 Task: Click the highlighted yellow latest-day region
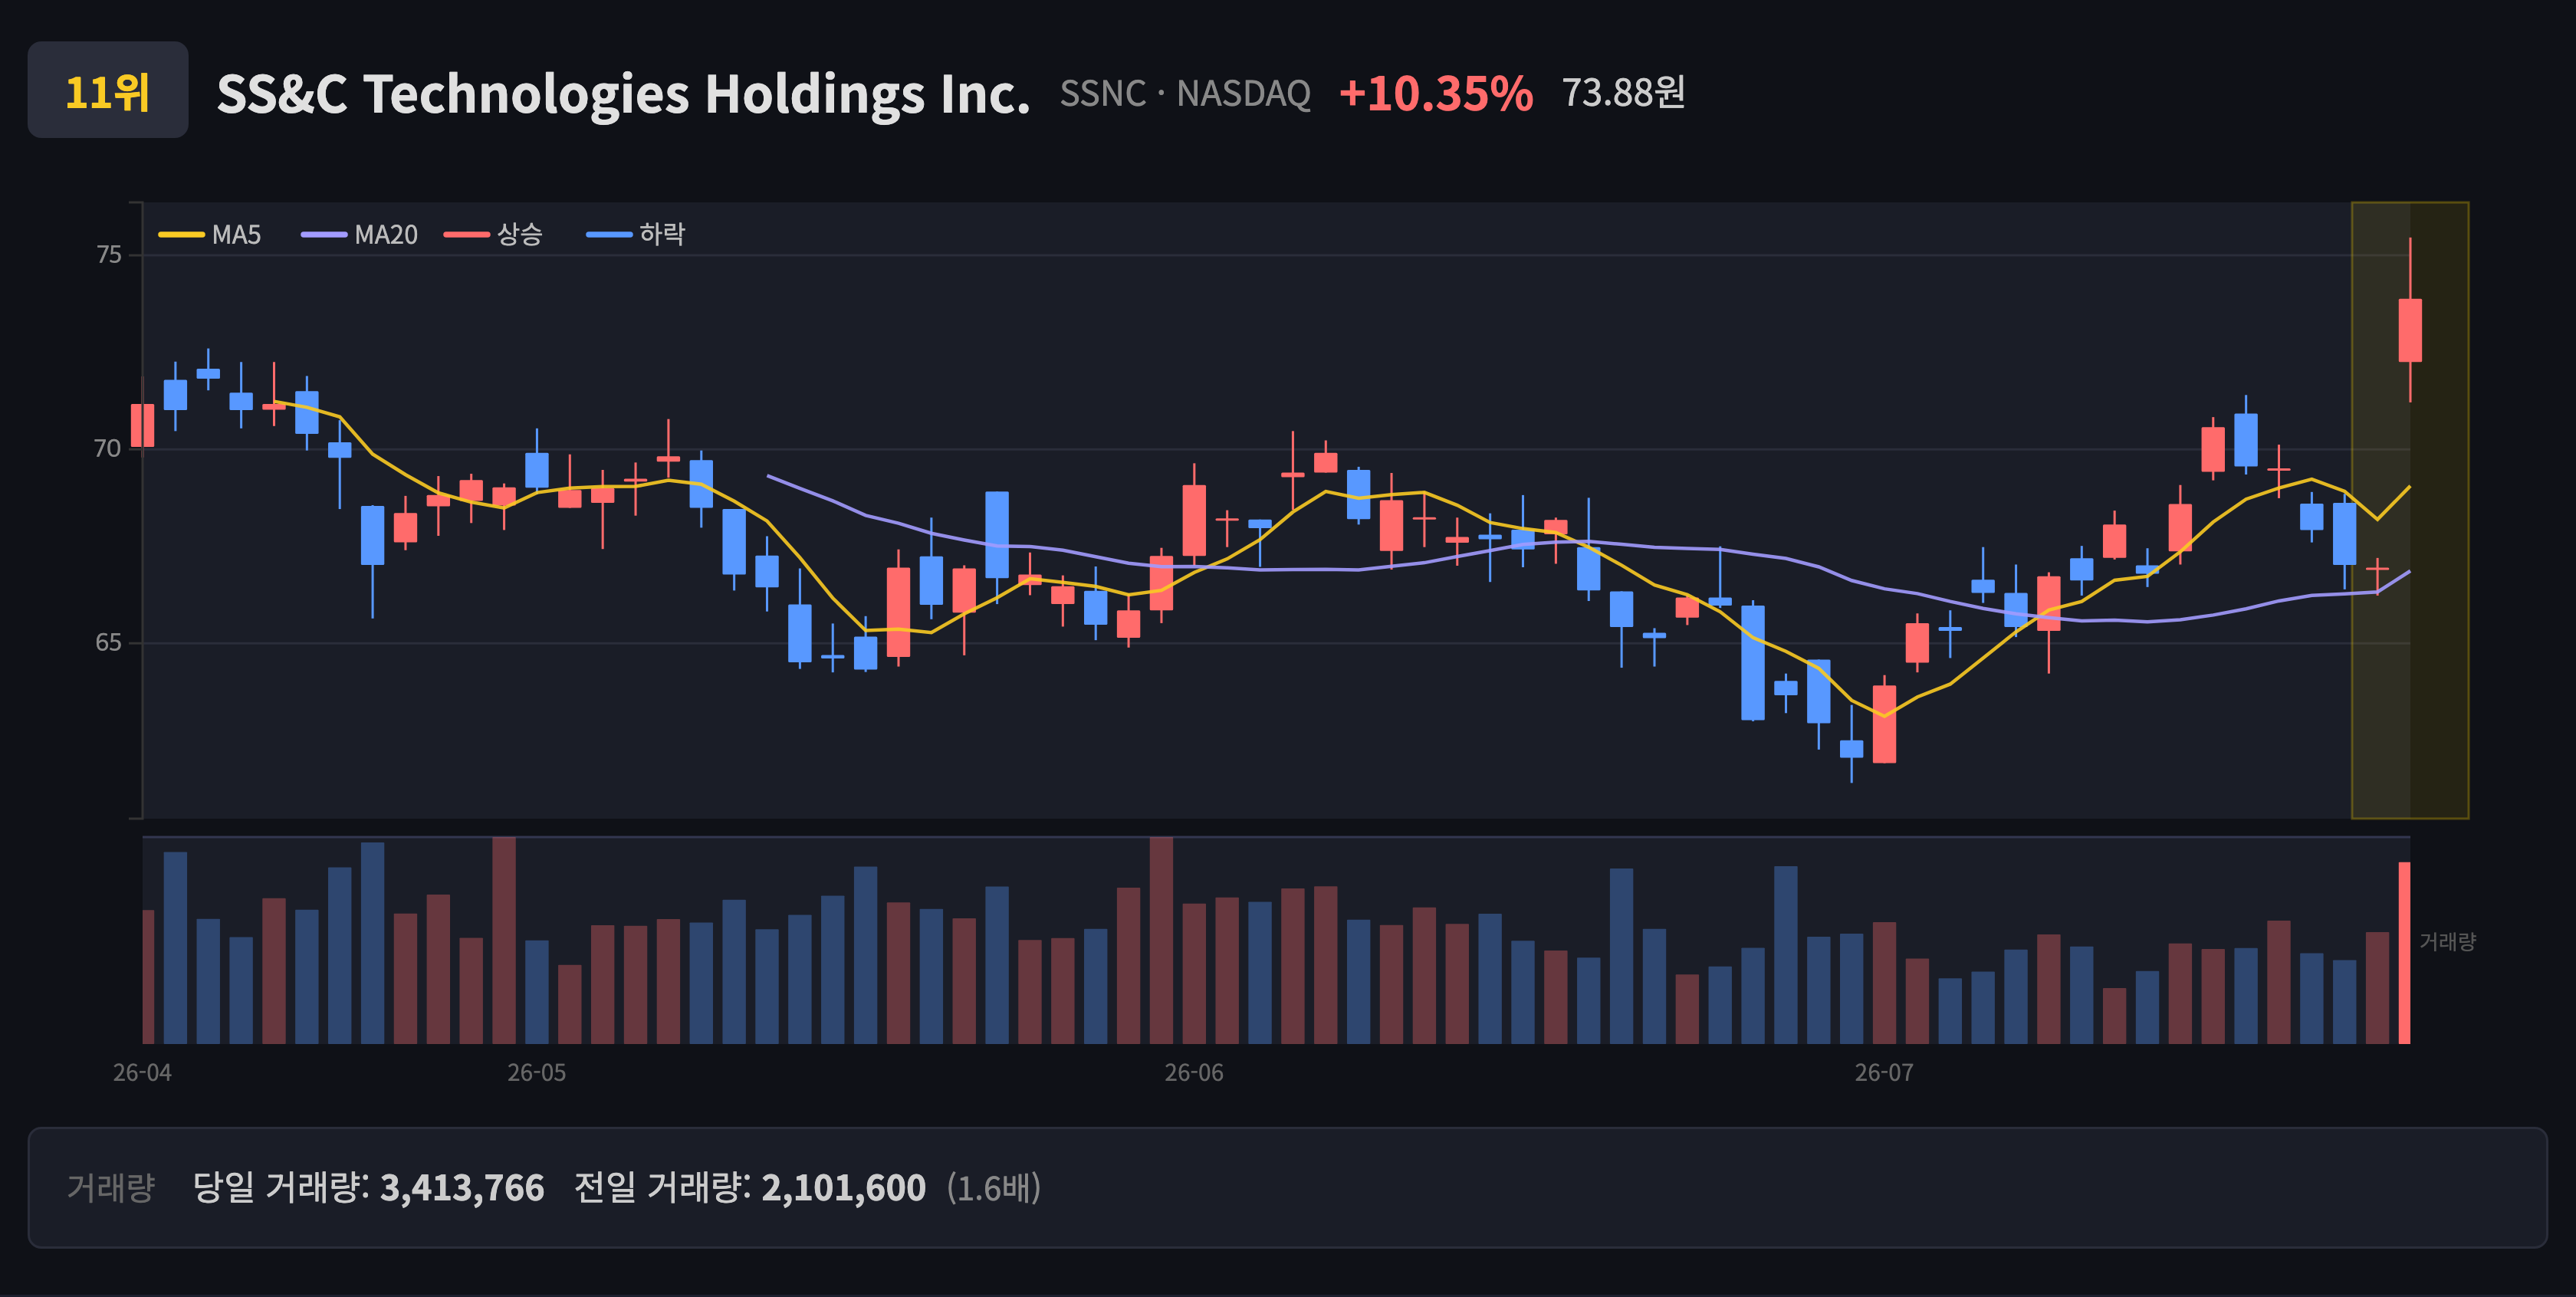coord(2410,510)
